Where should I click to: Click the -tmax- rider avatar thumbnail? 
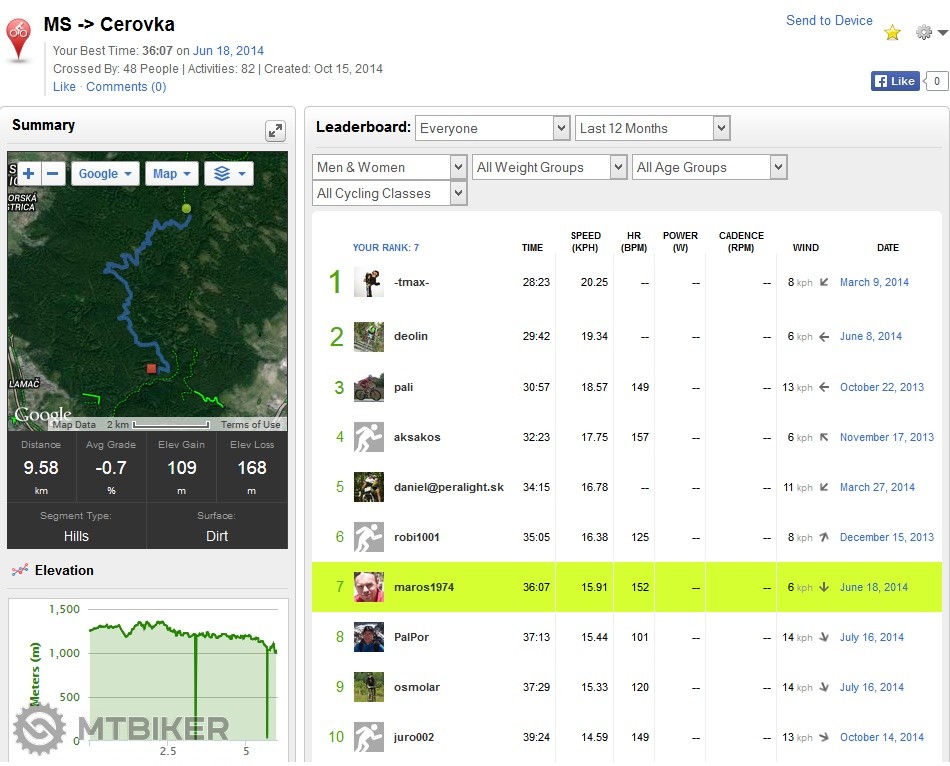368,282
